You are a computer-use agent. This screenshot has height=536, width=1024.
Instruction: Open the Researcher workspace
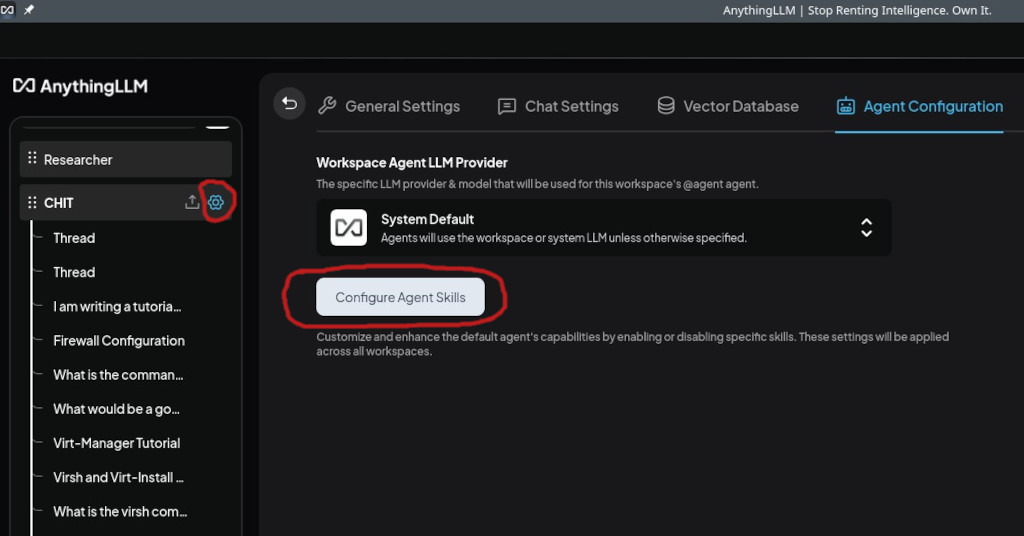coord(125,159)
